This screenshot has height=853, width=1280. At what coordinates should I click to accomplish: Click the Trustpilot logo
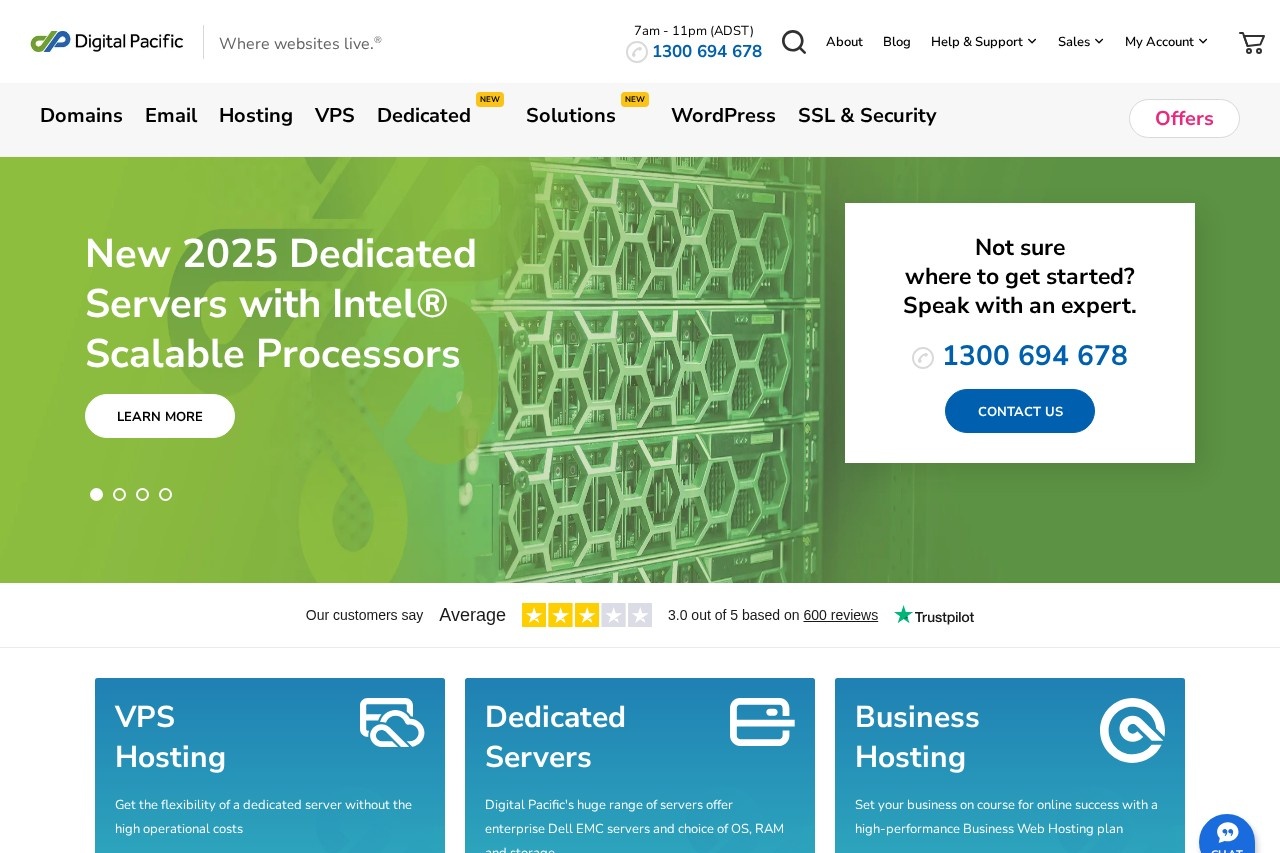coord(934,615)
